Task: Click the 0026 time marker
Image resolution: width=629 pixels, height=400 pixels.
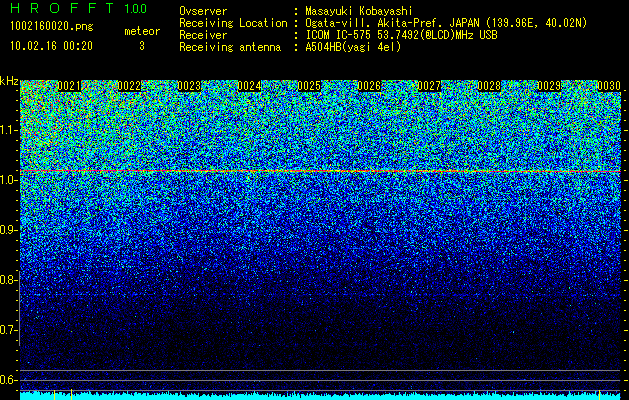Action: 369,86
